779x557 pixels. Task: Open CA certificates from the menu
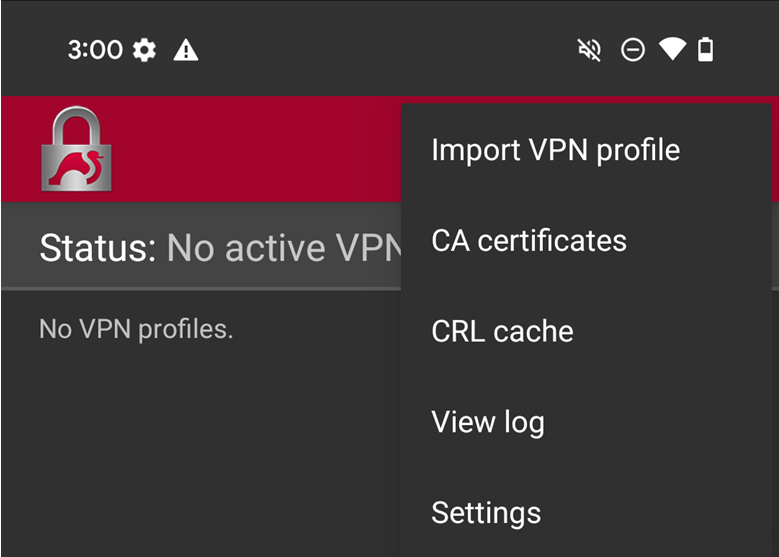529,241
